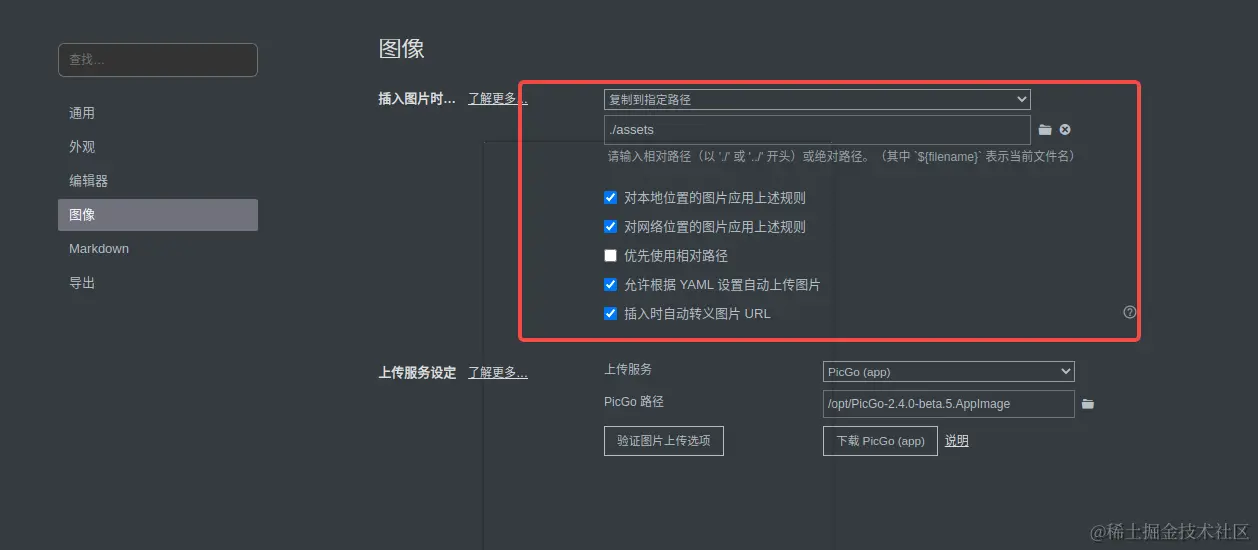Click the 下载 PicGo (app) button
This screenshot has width=1258, height=550.
(880, 441)
